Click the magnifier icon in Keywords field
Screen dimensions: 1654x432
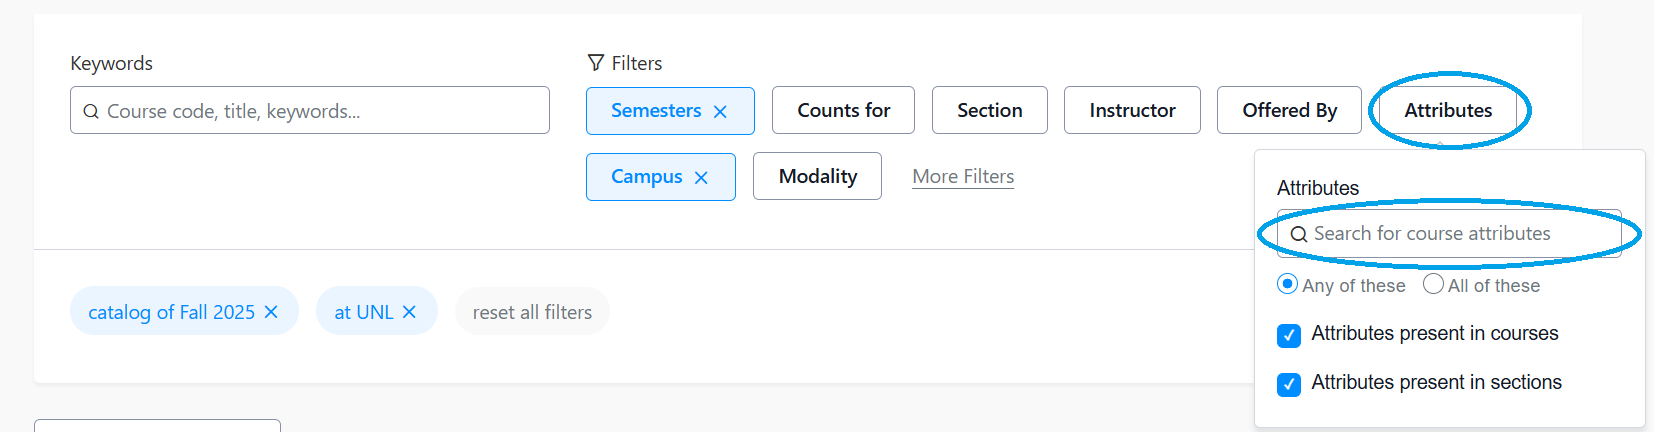pos(91,111)
